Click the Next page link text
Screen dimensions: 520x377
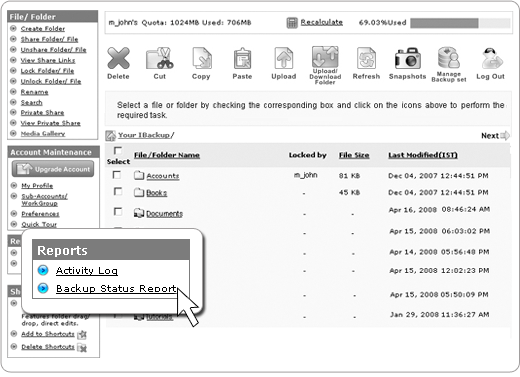490,136
